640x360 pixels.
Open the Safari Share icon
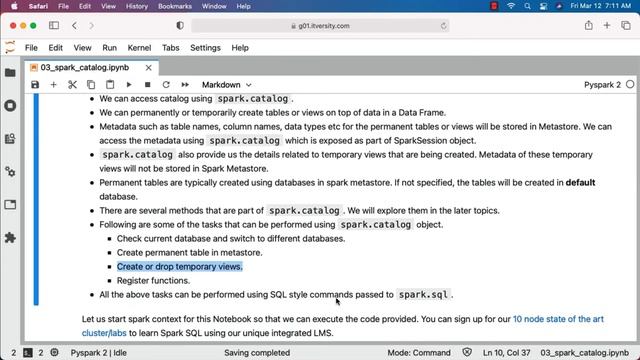coord(589,25)
